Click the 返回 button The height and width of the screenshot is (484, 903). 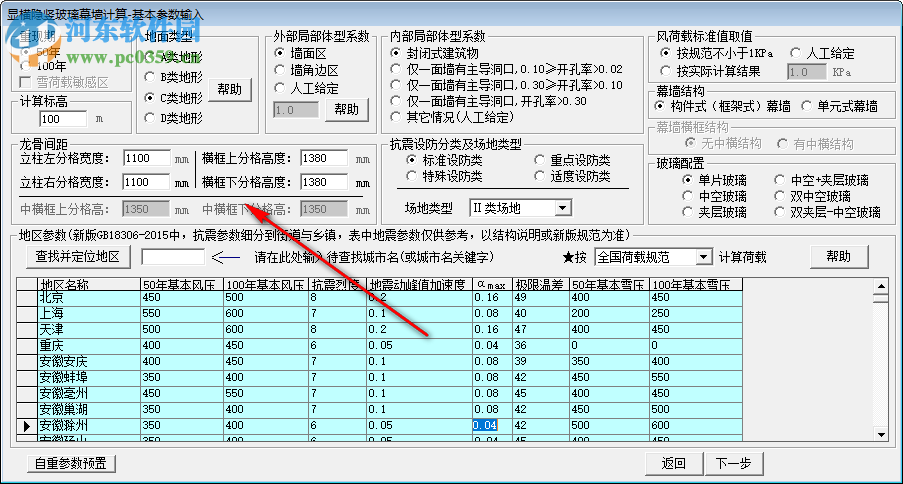coord(673,463)
